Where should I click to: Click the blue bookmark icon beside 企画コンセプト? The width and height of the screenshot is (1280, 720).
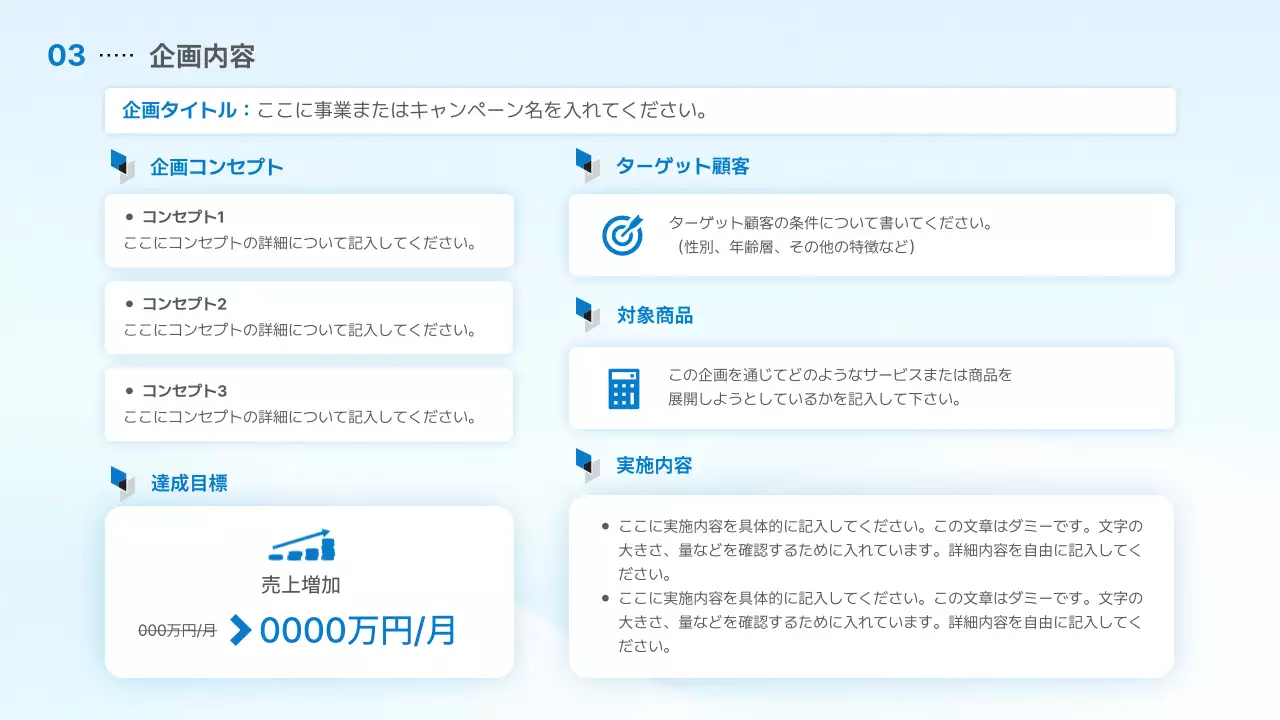click(122, 165)
